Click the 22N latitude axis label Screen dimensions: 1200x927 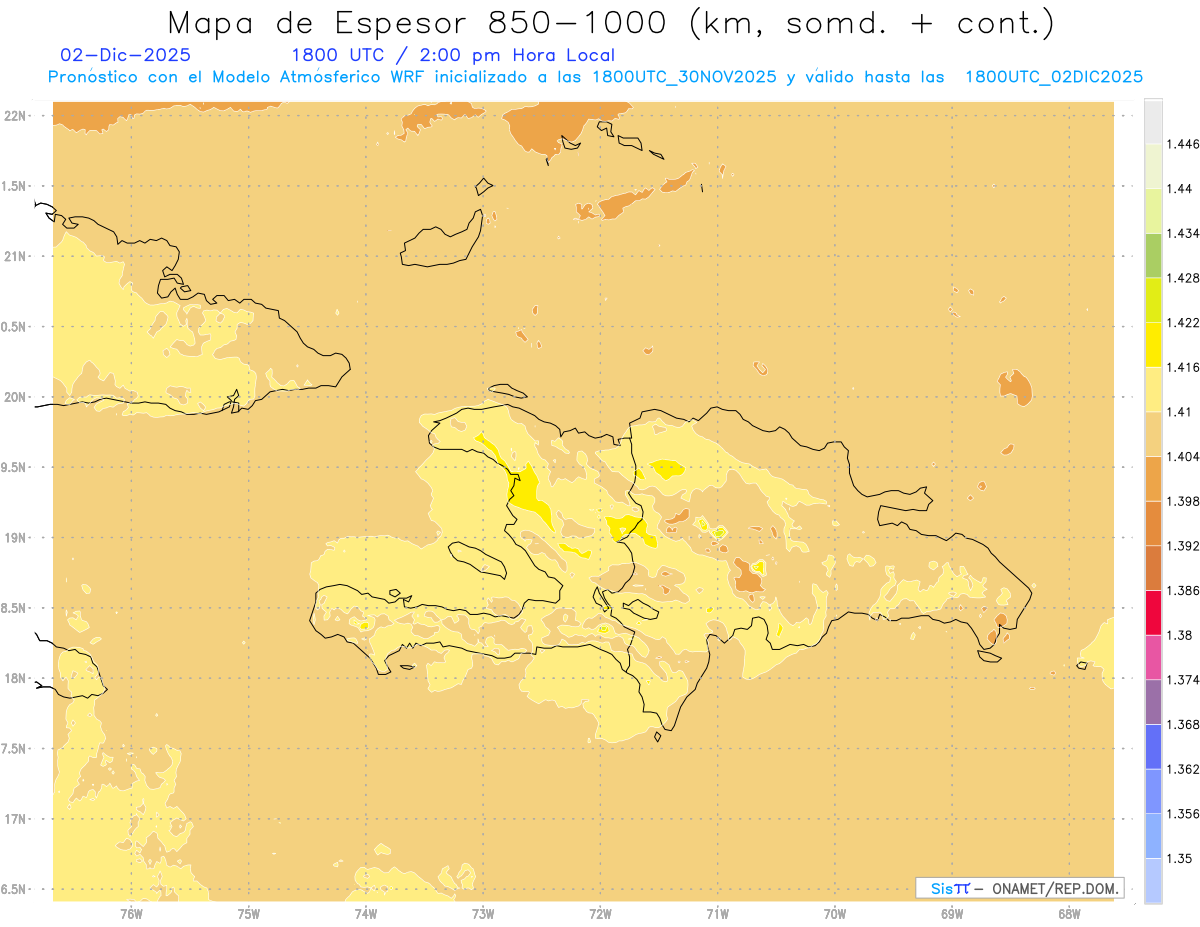15,115
